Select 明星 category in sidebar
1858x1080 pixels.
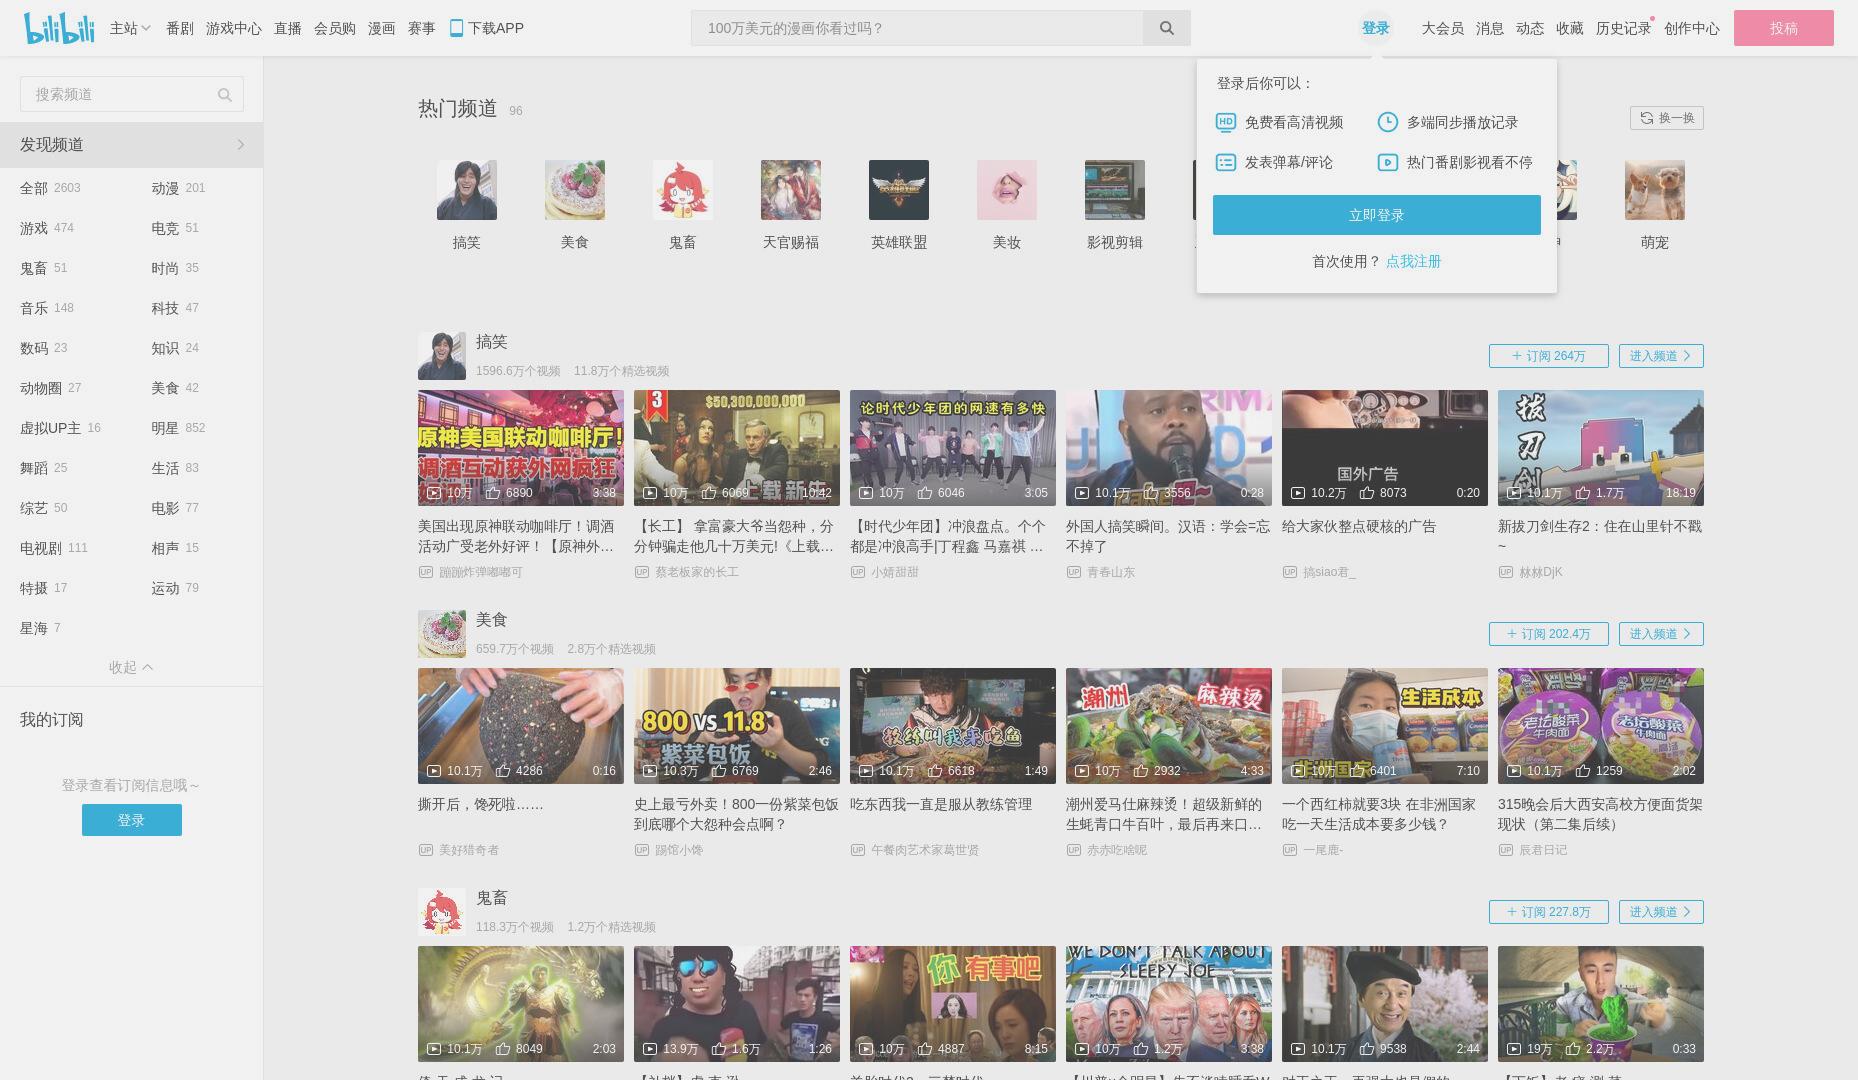point(178,428)
